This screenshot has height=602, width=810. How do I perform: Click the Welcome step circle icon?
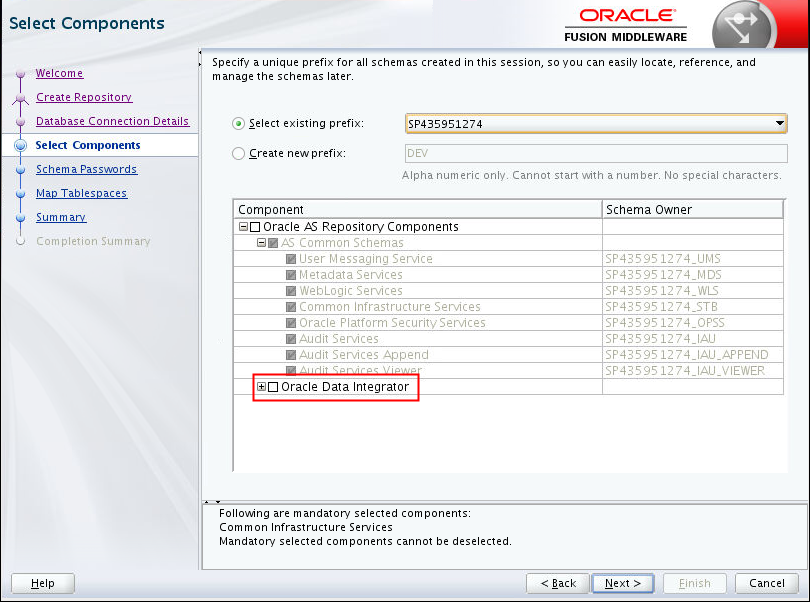(x=22, y=73)
